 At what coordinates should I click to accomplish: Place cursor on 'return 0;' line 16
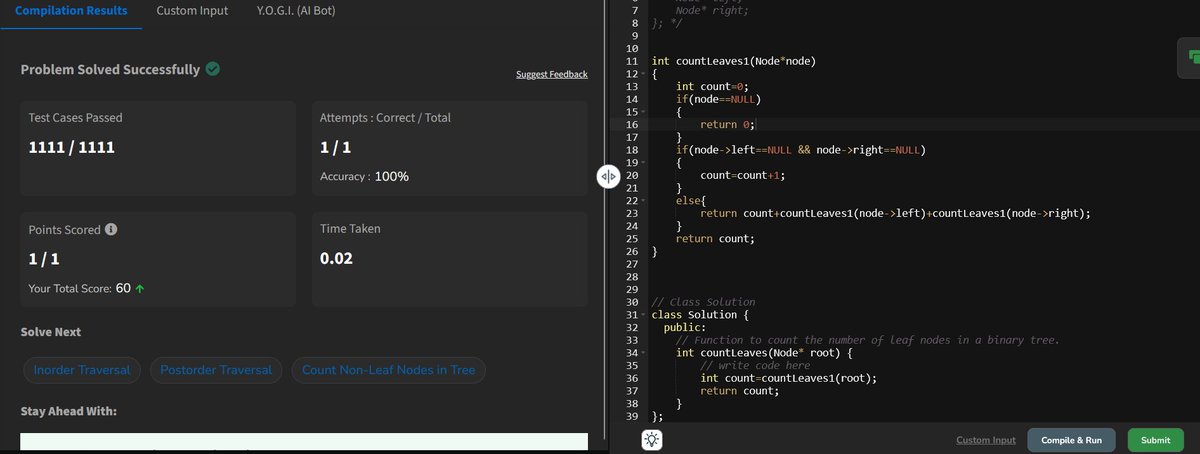727,125
